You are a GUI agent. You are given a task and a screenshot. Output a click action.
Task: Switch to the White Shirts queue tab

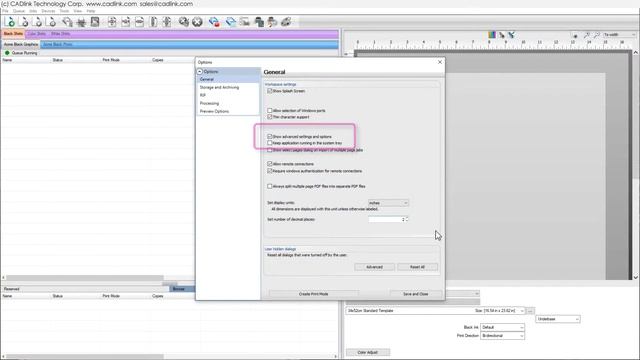point(60,34)
